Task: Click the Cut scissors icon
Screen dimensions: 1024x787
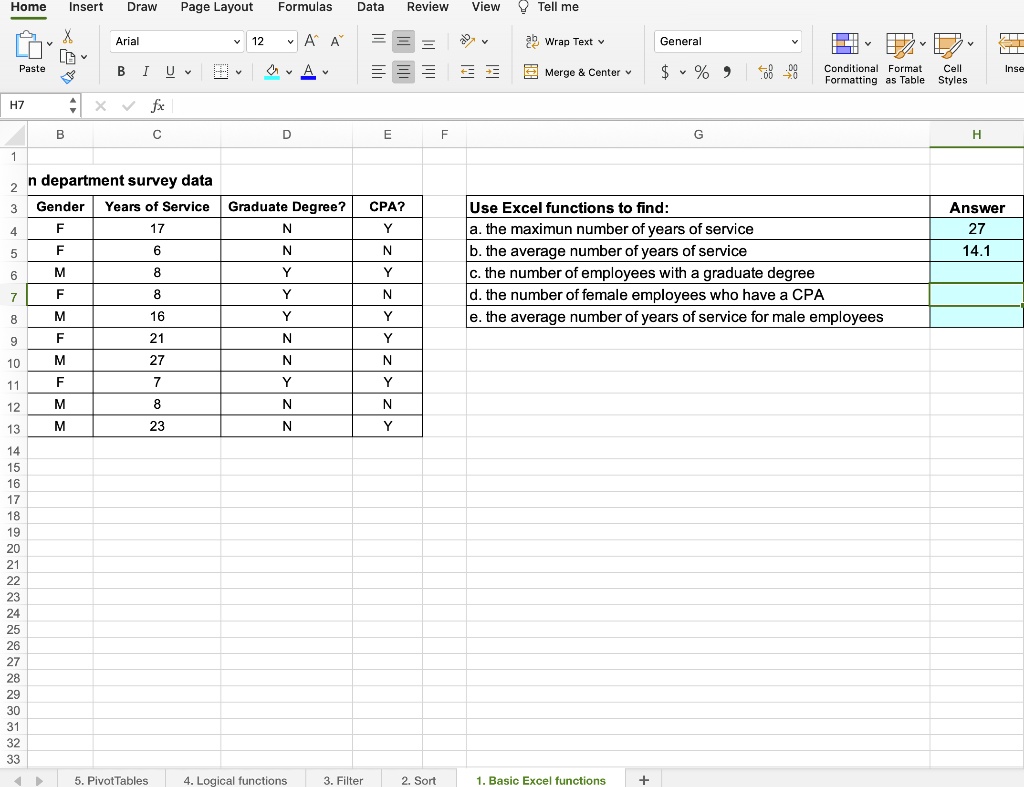Action: click(67, 37)
